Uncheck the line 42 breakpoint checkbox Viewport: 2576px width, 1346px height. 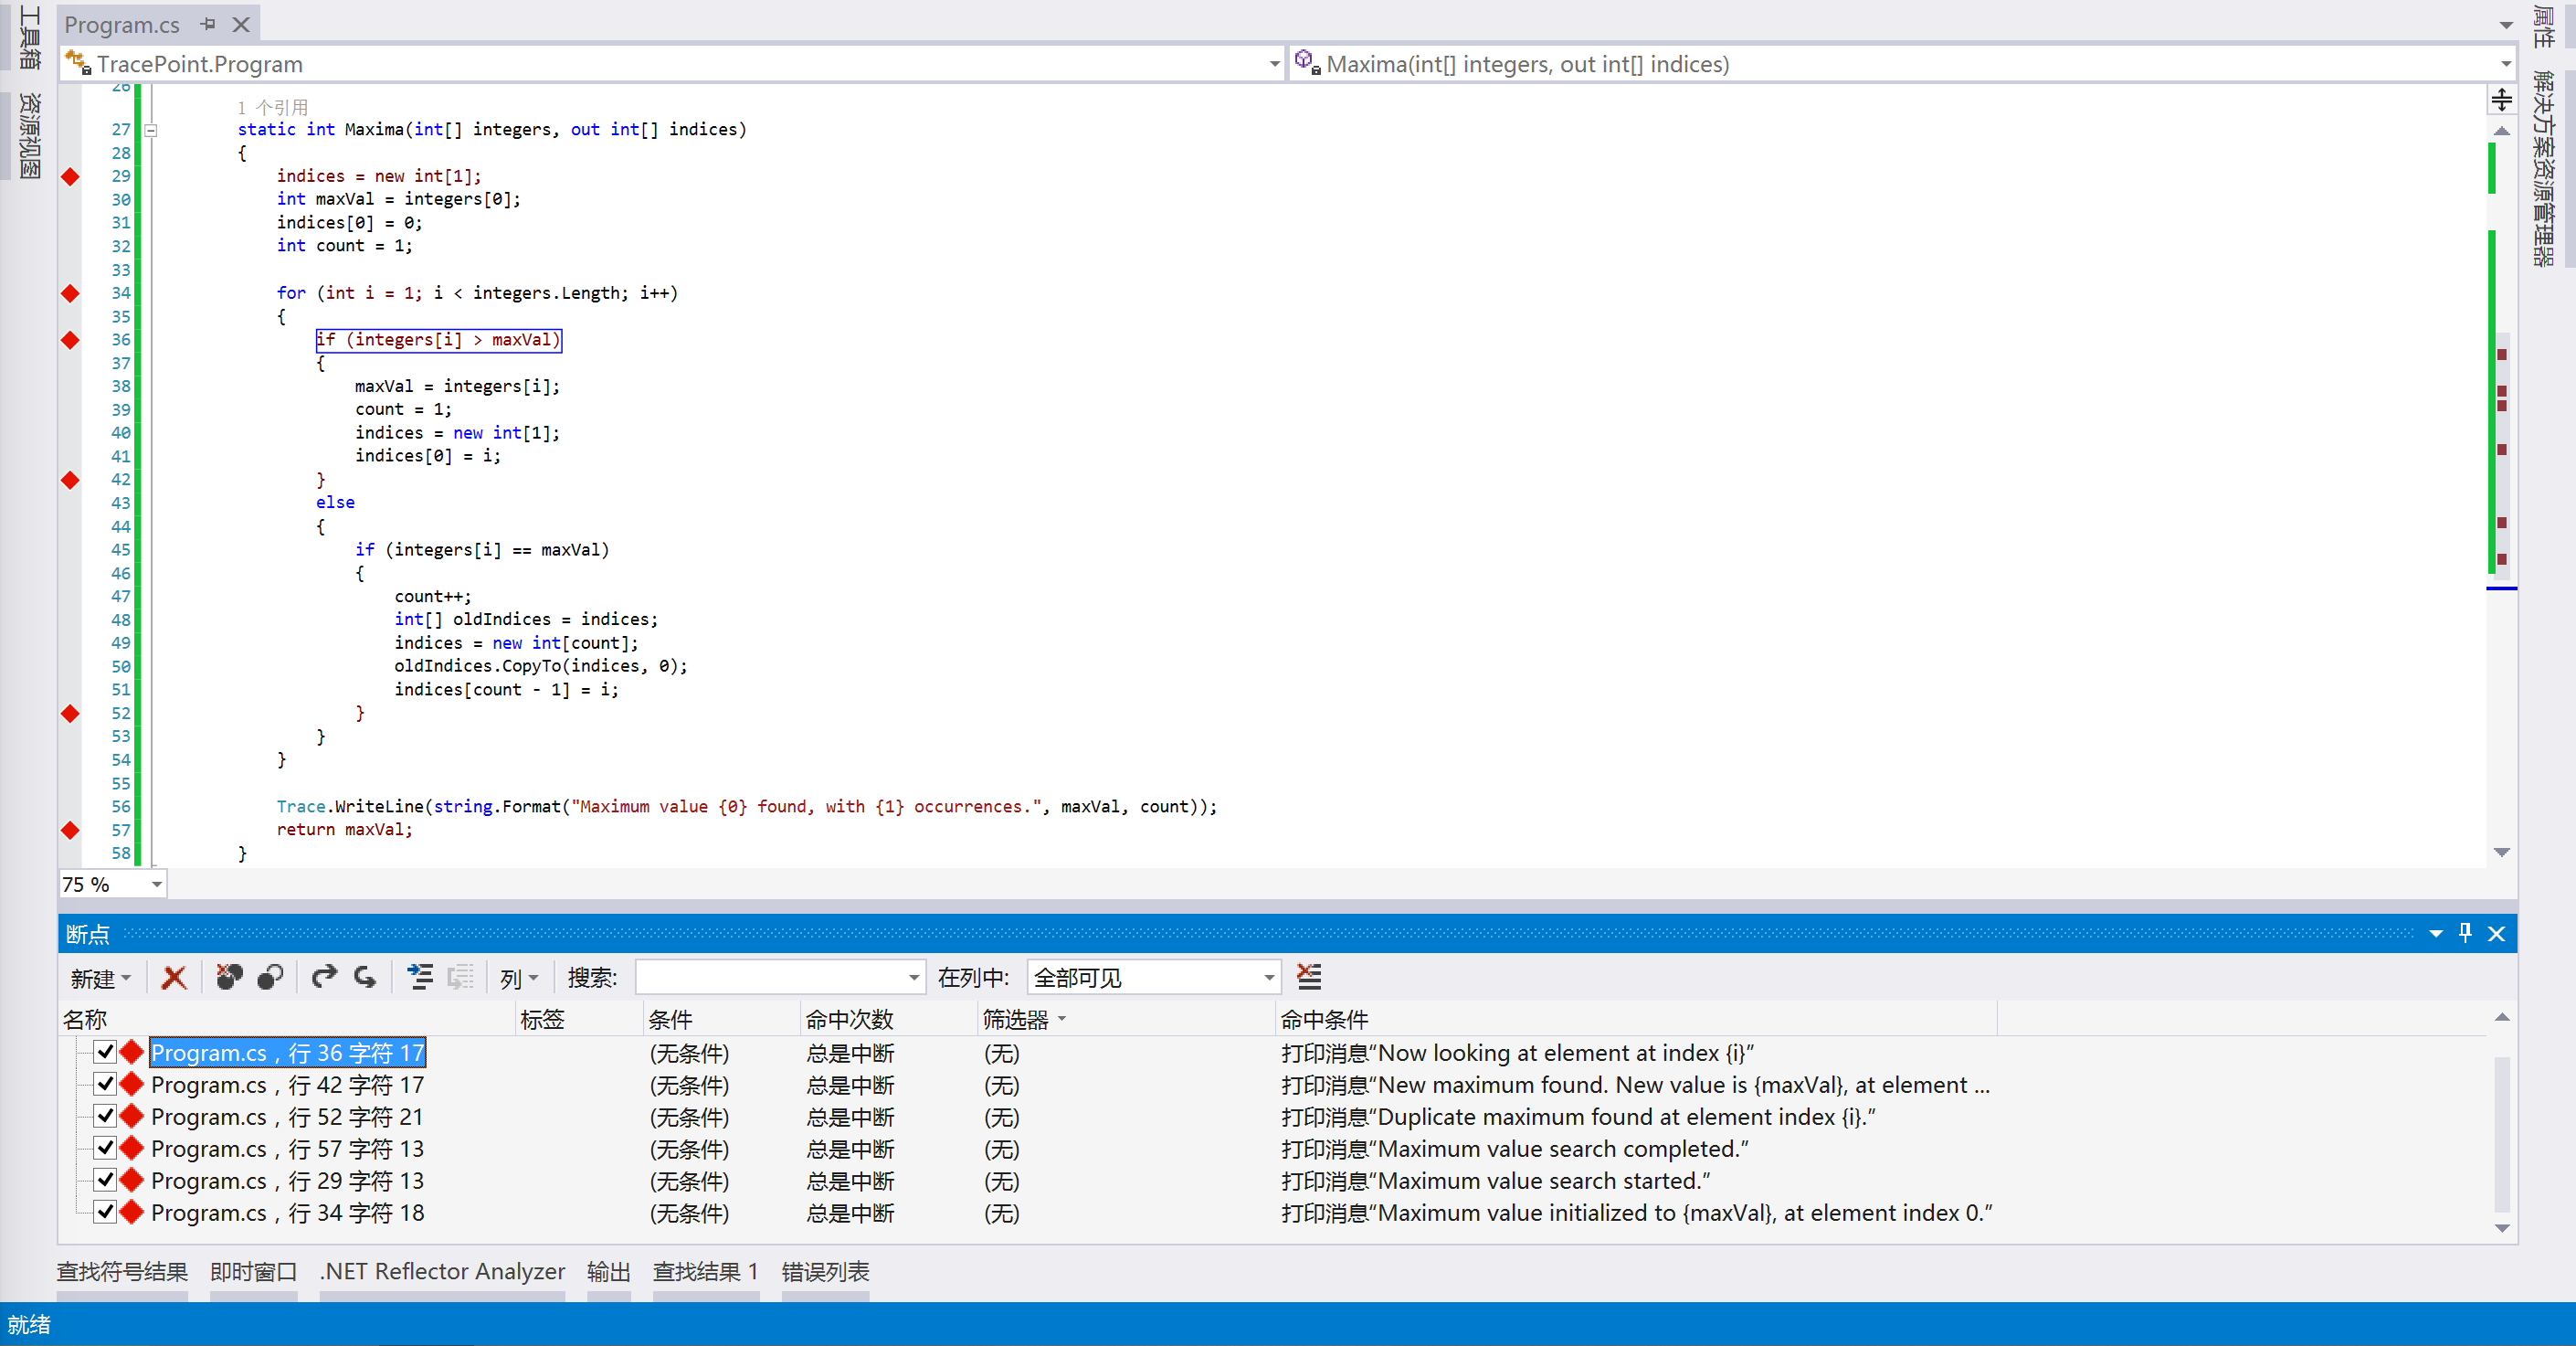click(x=105, y=1084)
